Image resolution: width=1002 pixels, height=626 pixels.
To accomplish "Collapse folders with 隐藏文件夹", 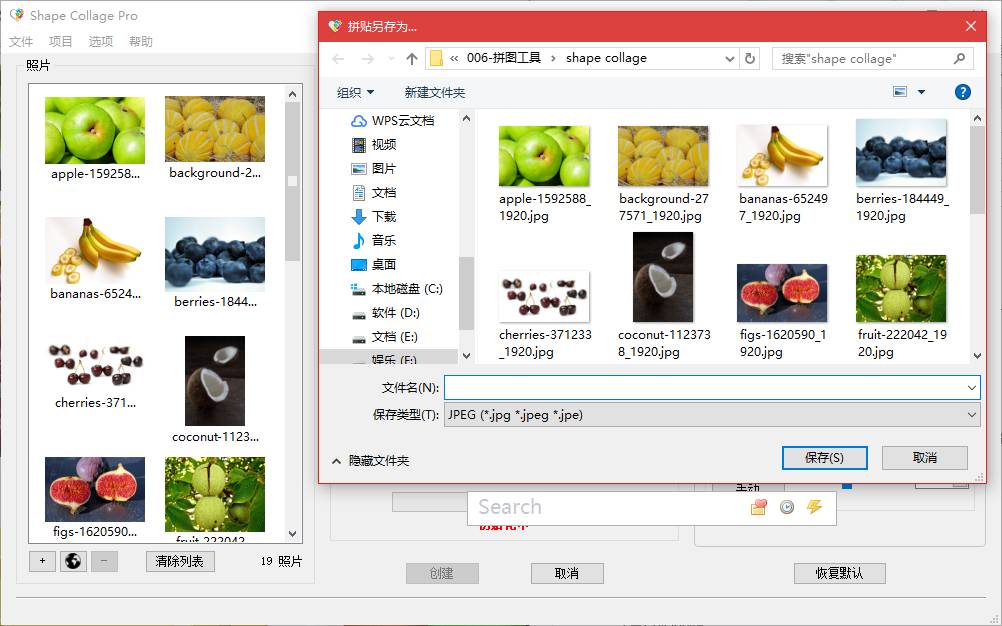I will tap(371, 461).
